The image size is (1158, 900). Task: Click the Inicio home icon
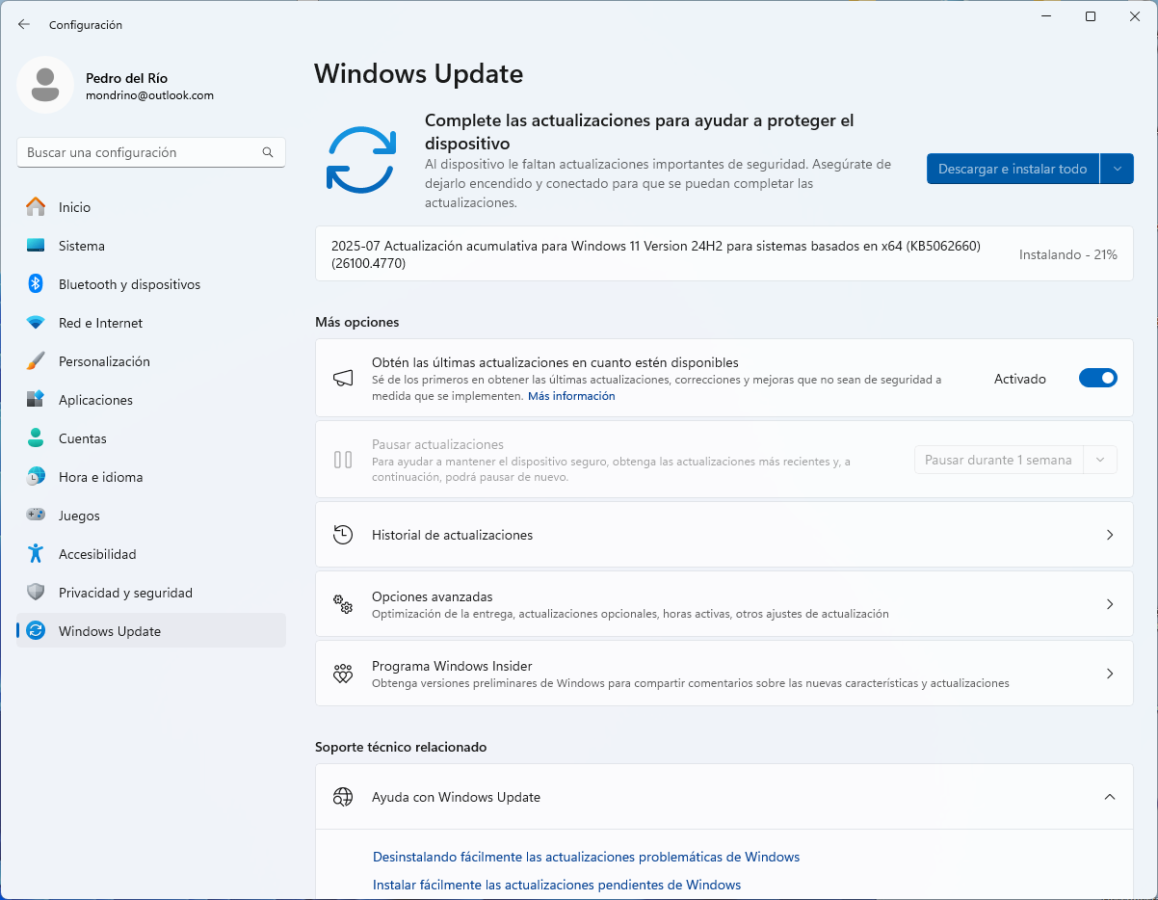35,207
